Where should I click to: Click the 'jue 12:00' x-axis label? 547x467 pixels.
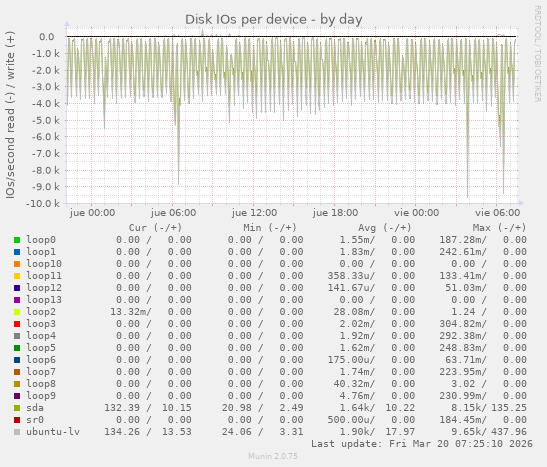[254, 213]
